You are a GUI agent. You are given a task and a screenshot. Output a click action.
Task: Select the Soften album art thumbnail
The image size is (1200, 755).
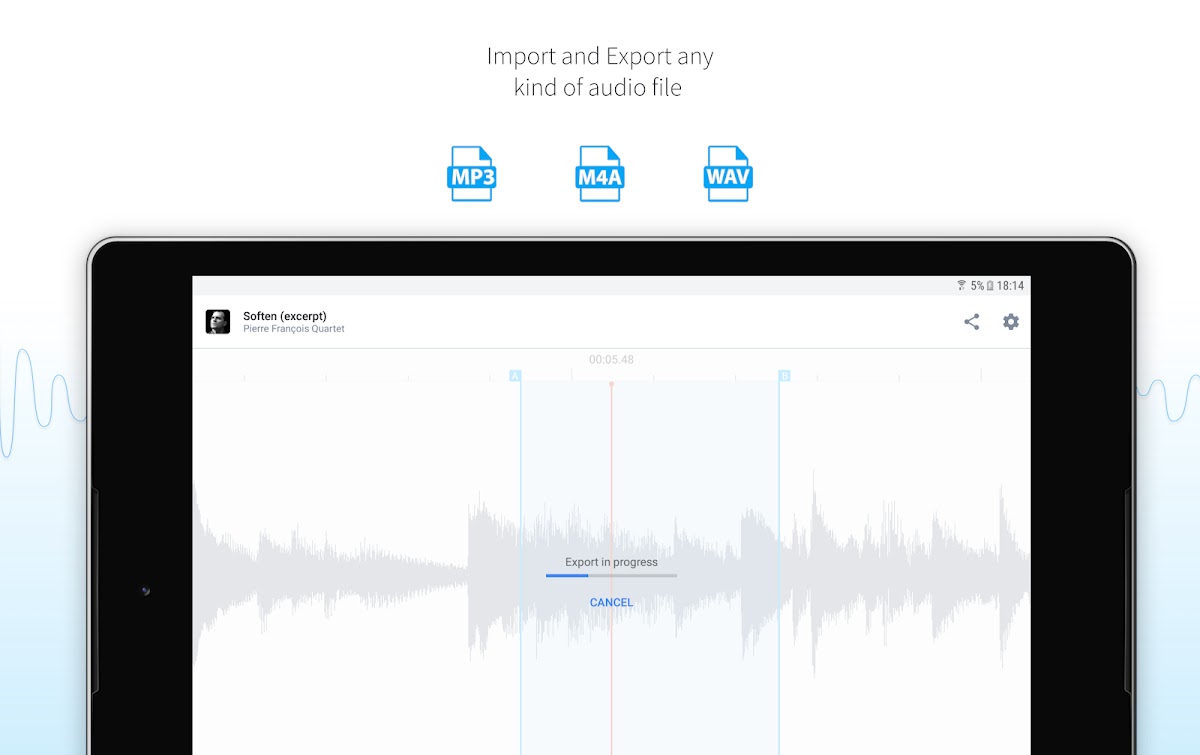point(218,322)
